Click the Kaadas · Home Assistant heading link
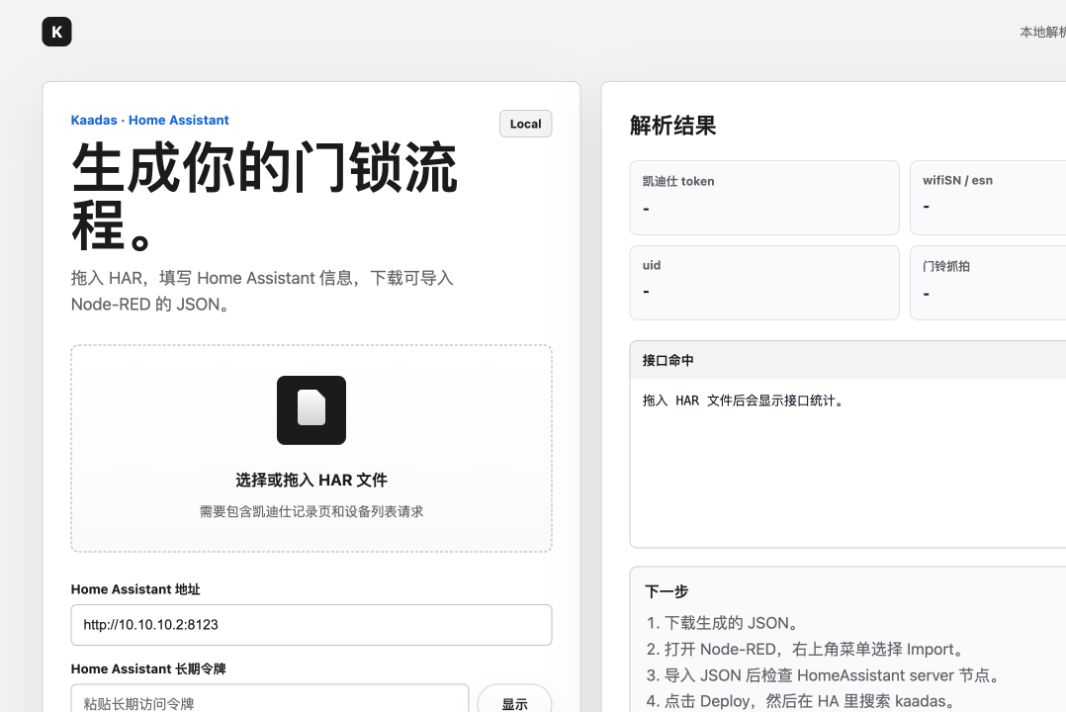1066x712 pixels. tap(150, 120)
